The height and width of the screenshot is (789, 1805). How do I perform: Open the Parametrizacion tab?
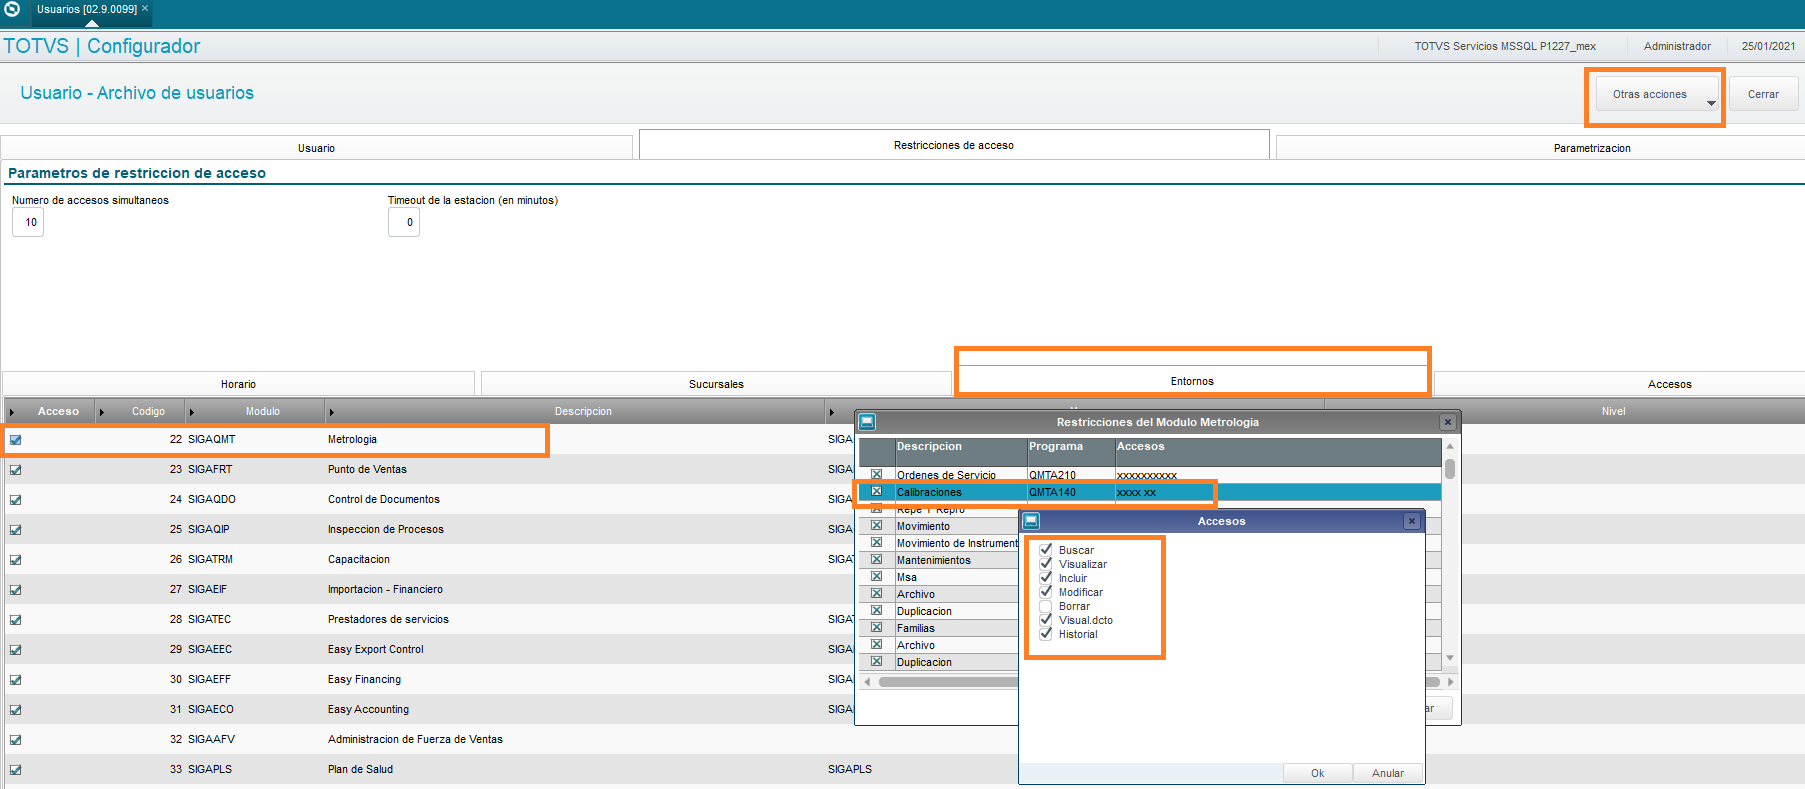1541,148
